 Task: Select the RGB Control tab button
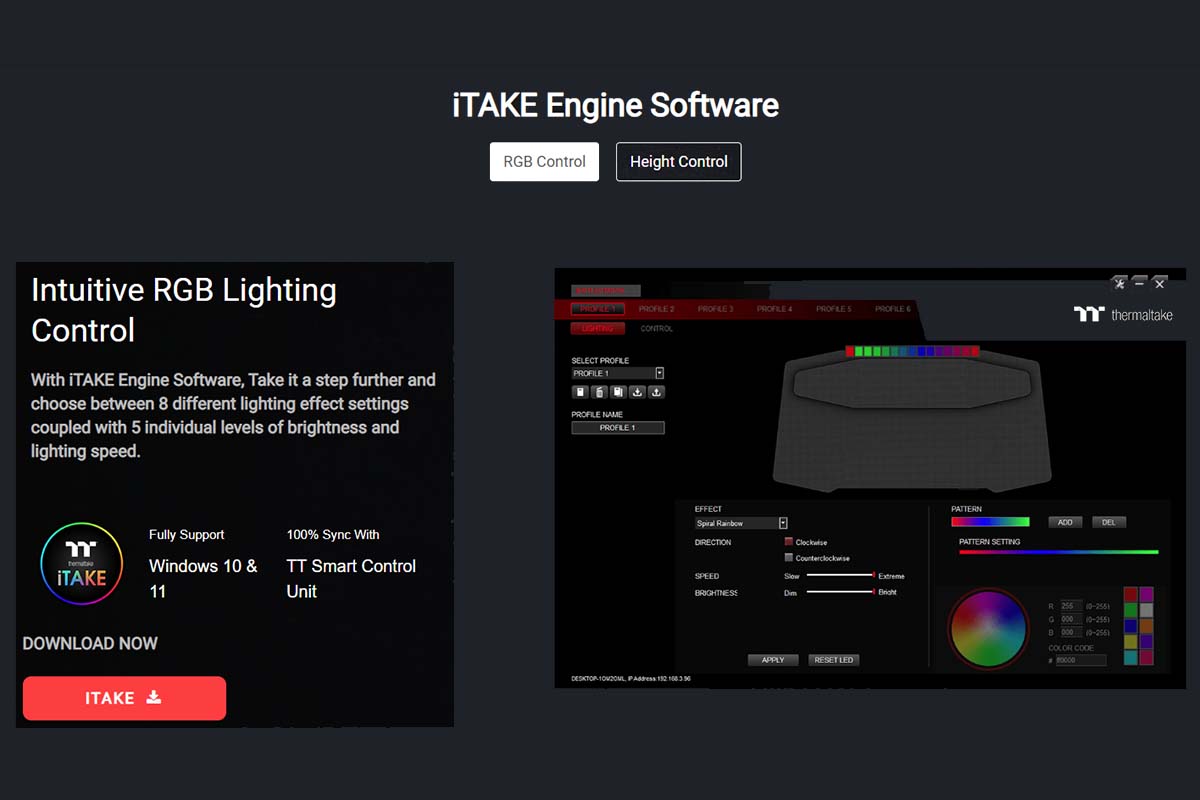click(544, 162)
